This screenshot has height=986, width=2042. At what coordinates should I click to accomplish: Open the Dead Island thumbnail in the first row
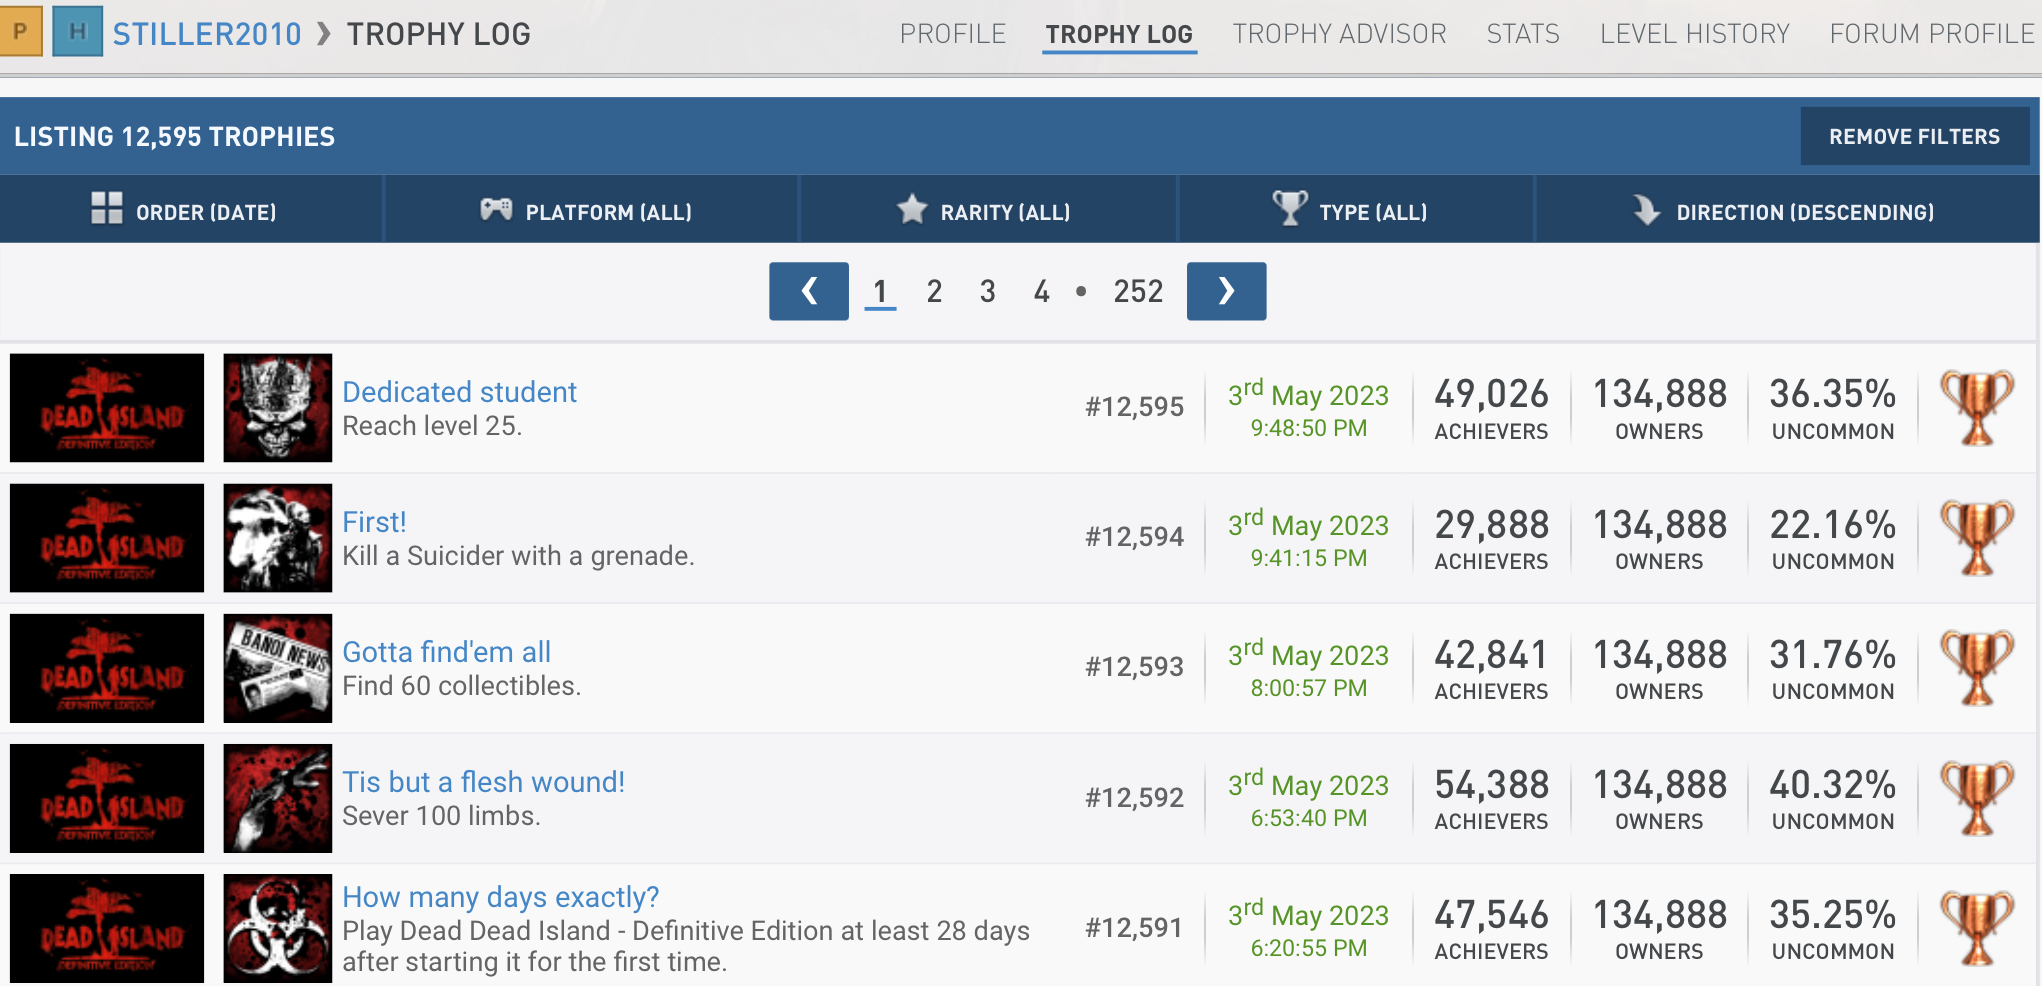107,408
